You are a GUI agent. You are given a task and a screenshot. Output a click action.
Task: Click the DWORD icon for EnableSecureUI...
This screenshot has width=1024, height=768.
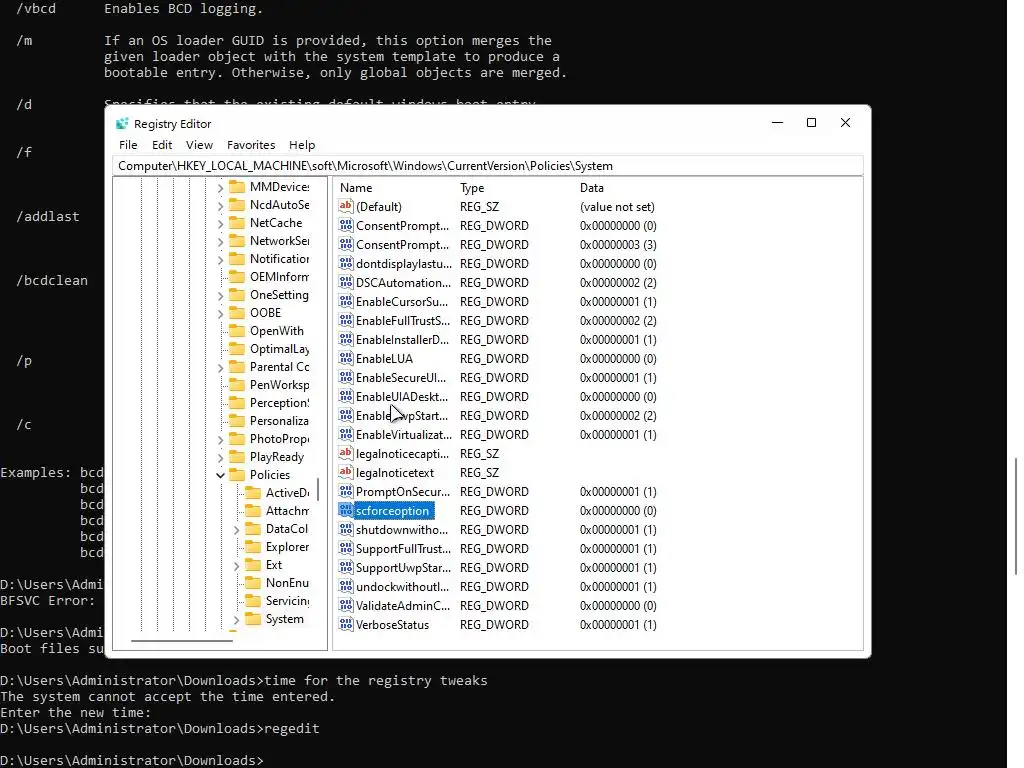tap(345, 377)
